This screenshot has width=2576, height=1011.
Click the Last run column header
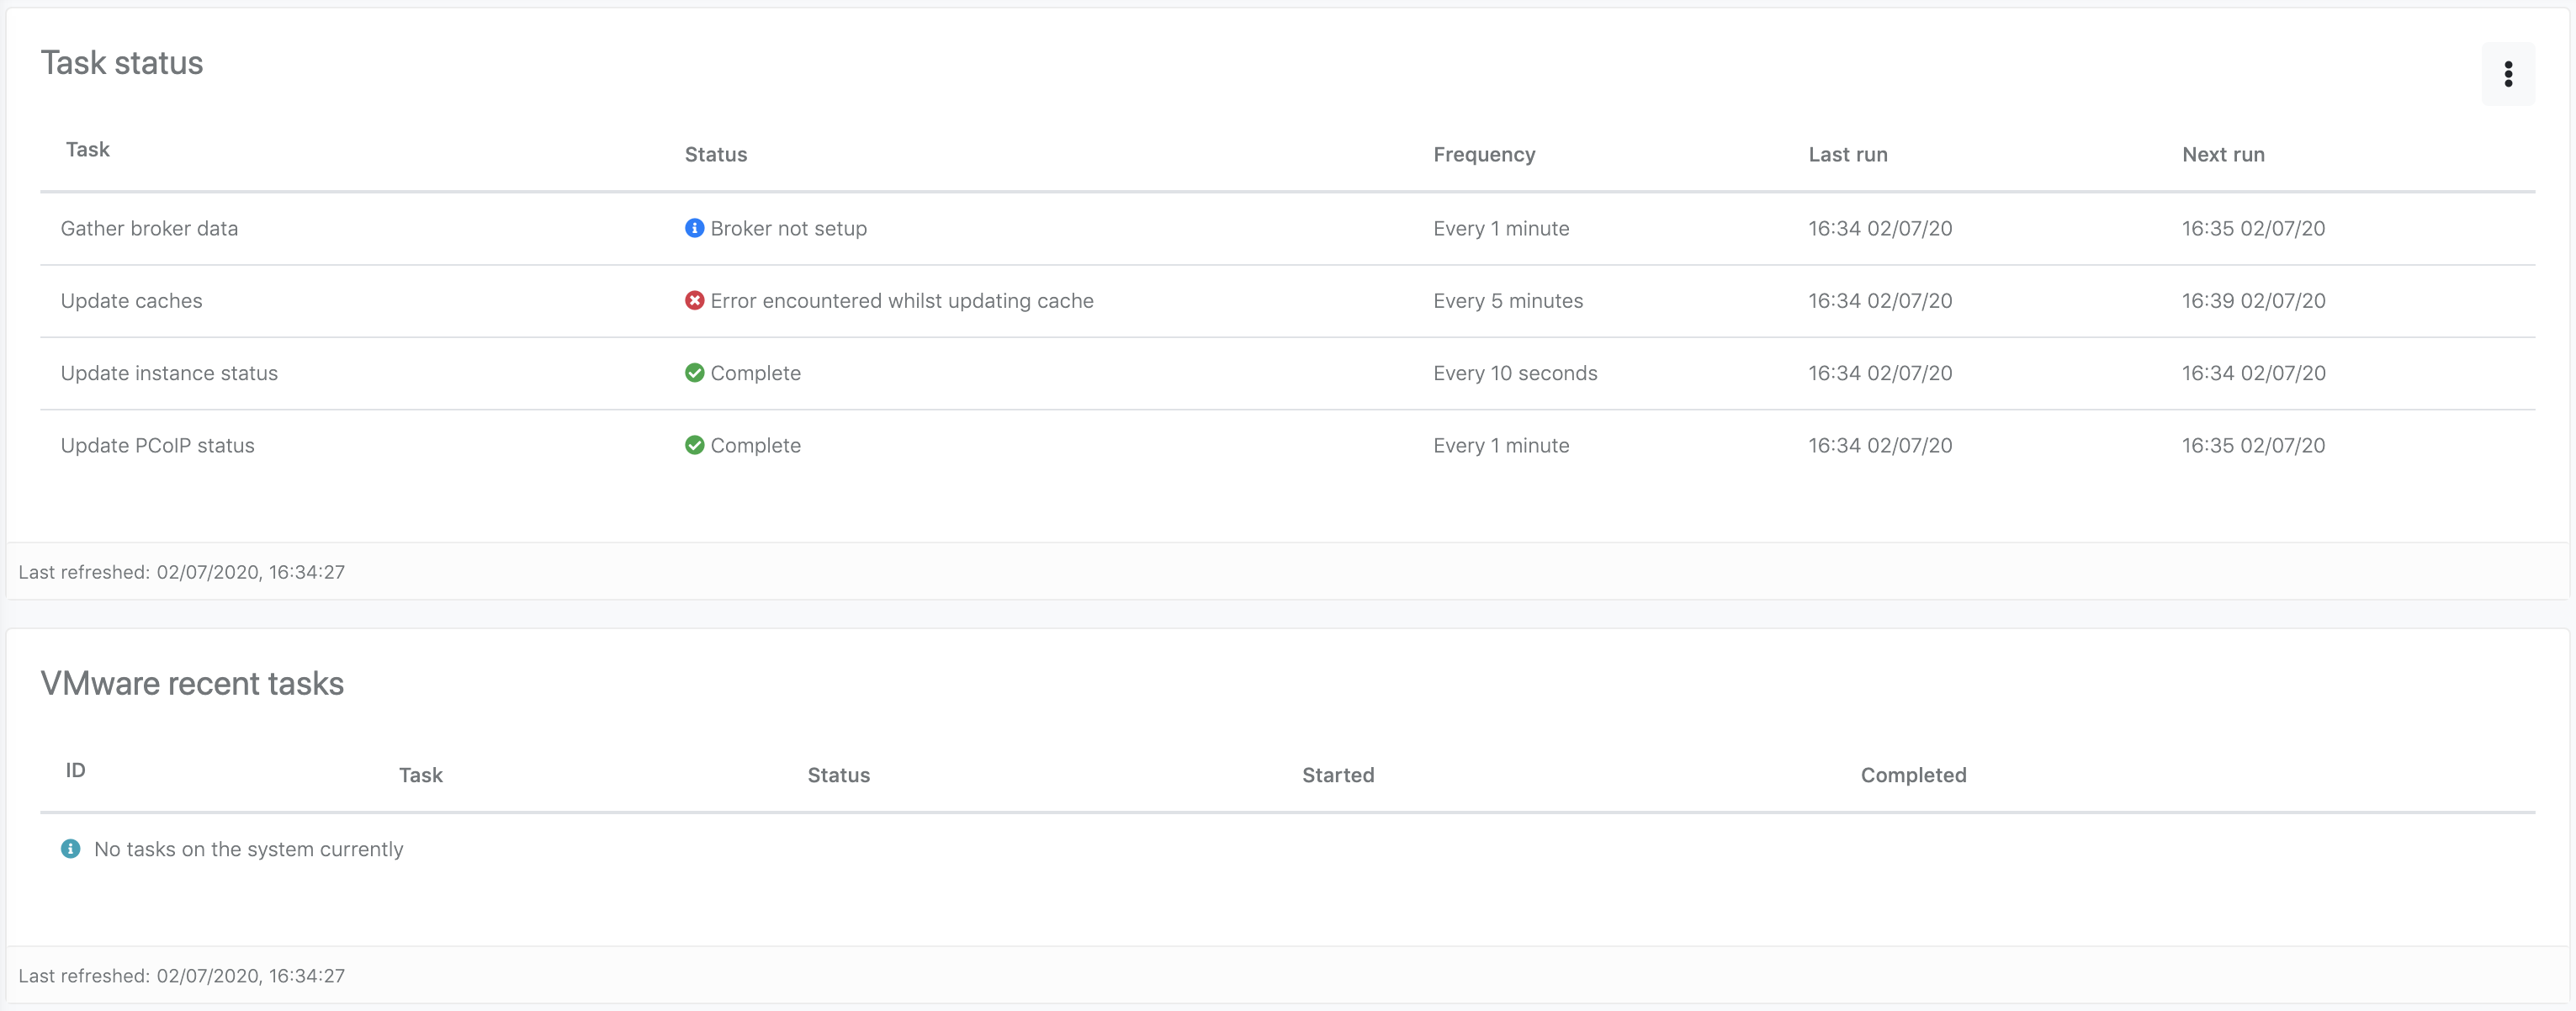(1847, 154)
